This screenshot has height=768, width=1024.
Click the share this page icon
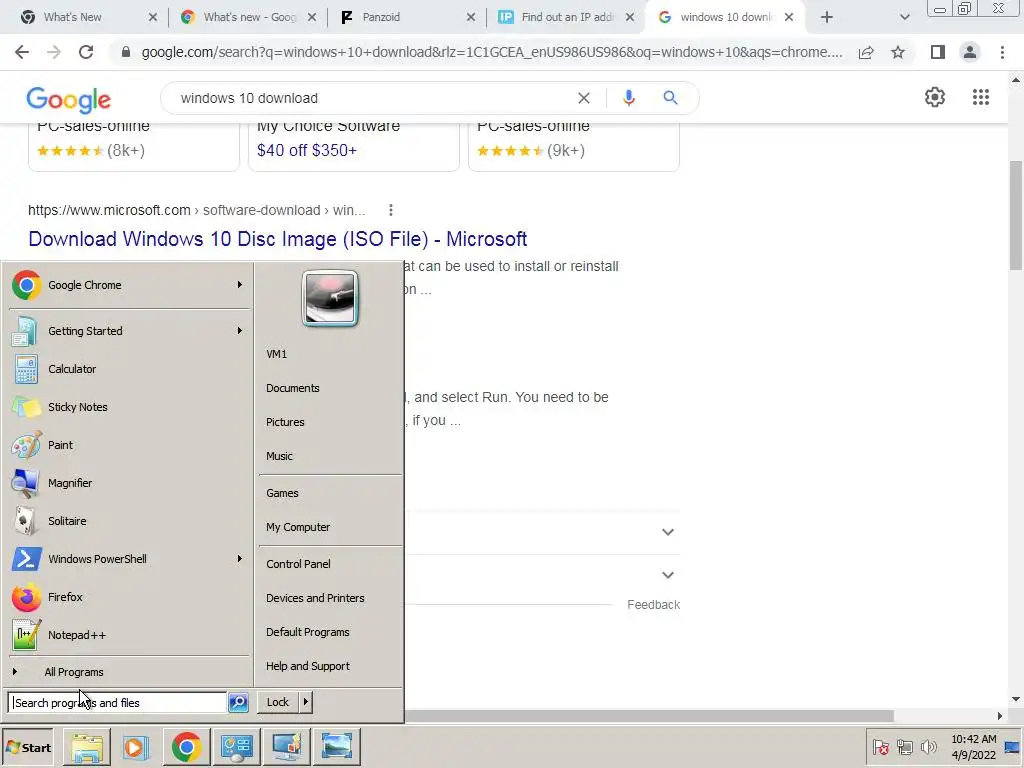pos(866,52)
